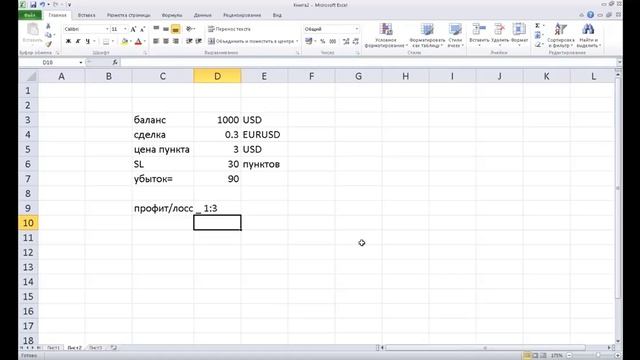This screenshot has height=360, width=640.
Task: Decrease the cell indent
Action: click(x=189, y=41)
